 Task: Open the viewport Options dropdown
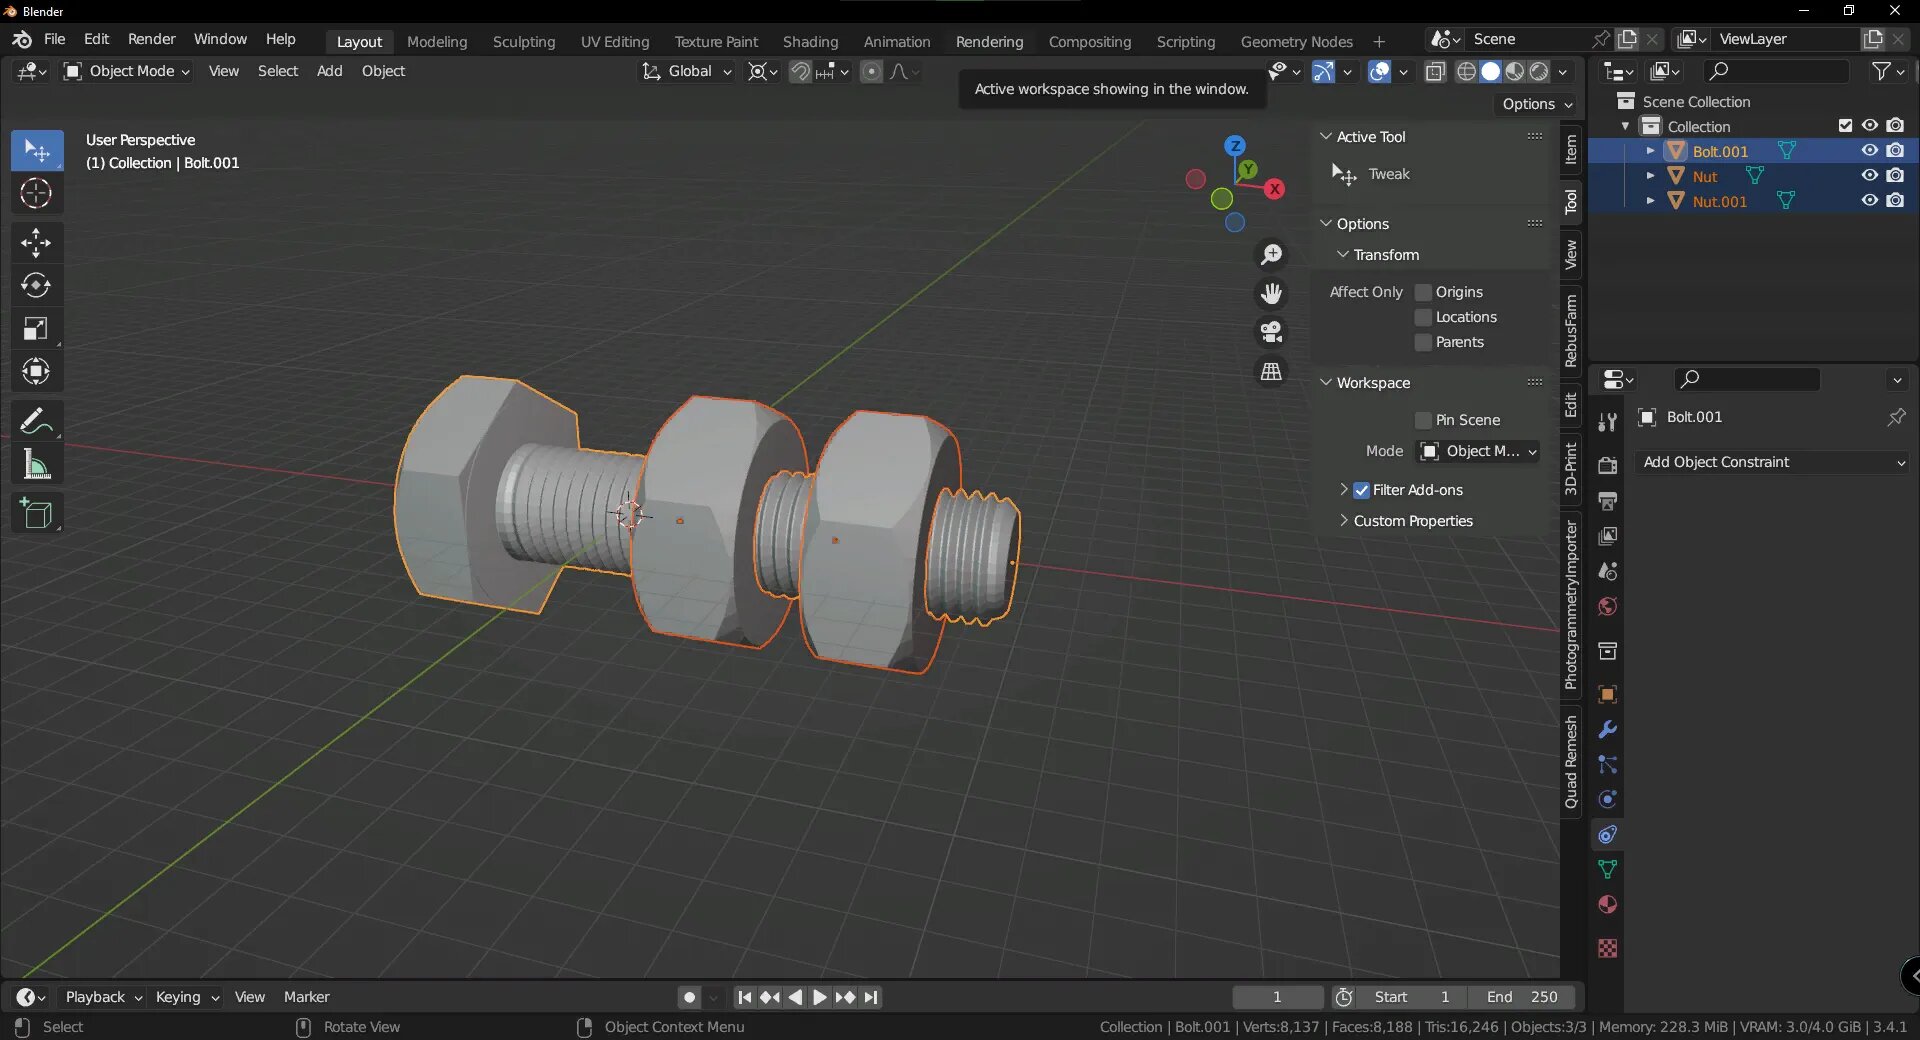coord(1537,104)
